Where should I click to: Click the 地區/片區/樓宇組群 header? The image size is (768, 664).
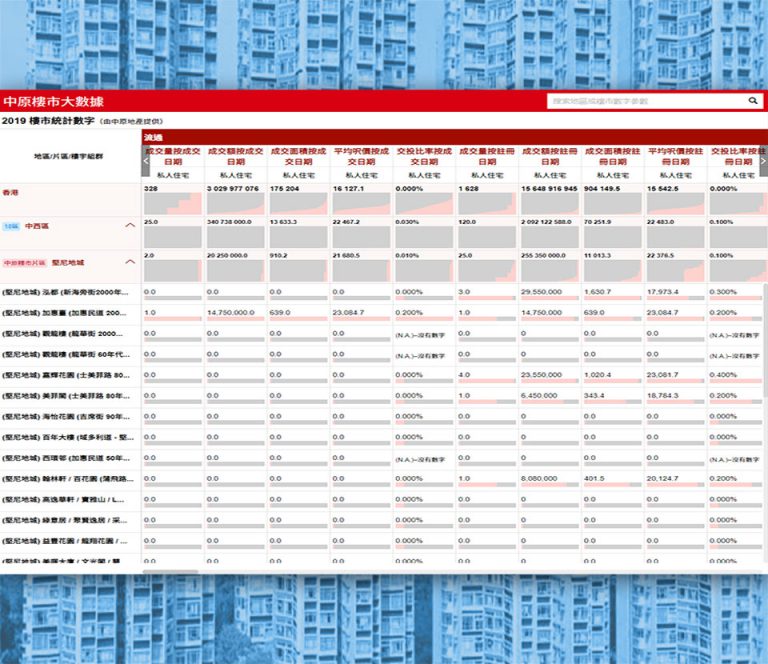(x=69, y=156)
